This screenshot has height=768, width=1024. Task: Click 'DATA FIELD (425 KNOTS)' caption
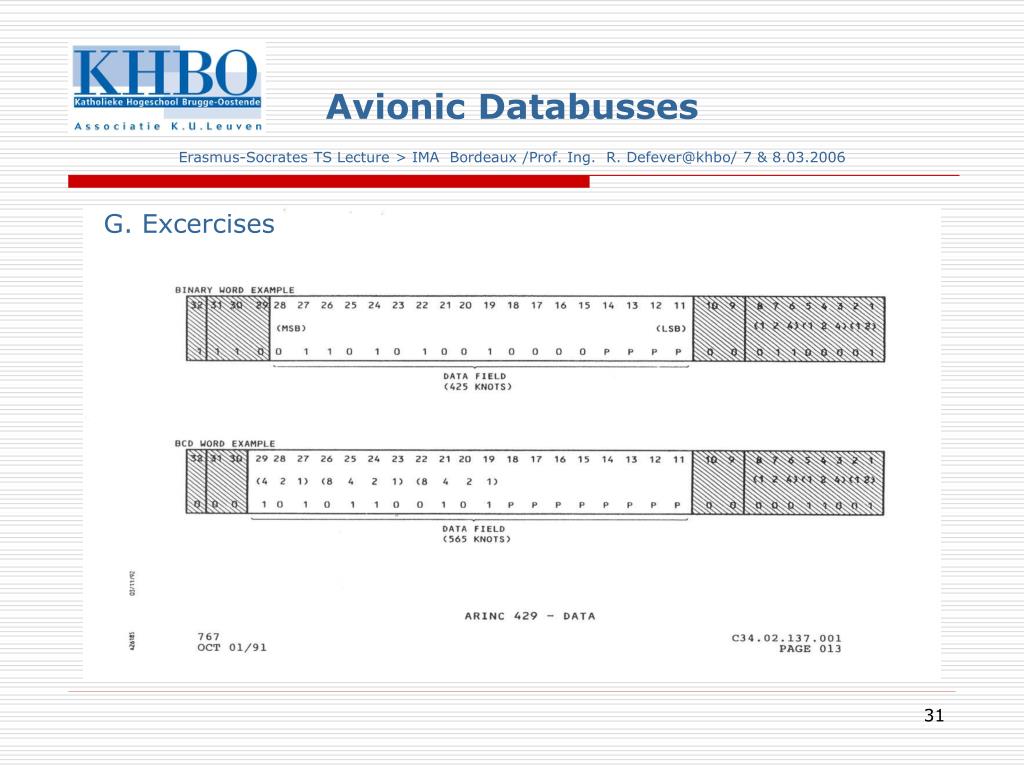tap(477, 381)
